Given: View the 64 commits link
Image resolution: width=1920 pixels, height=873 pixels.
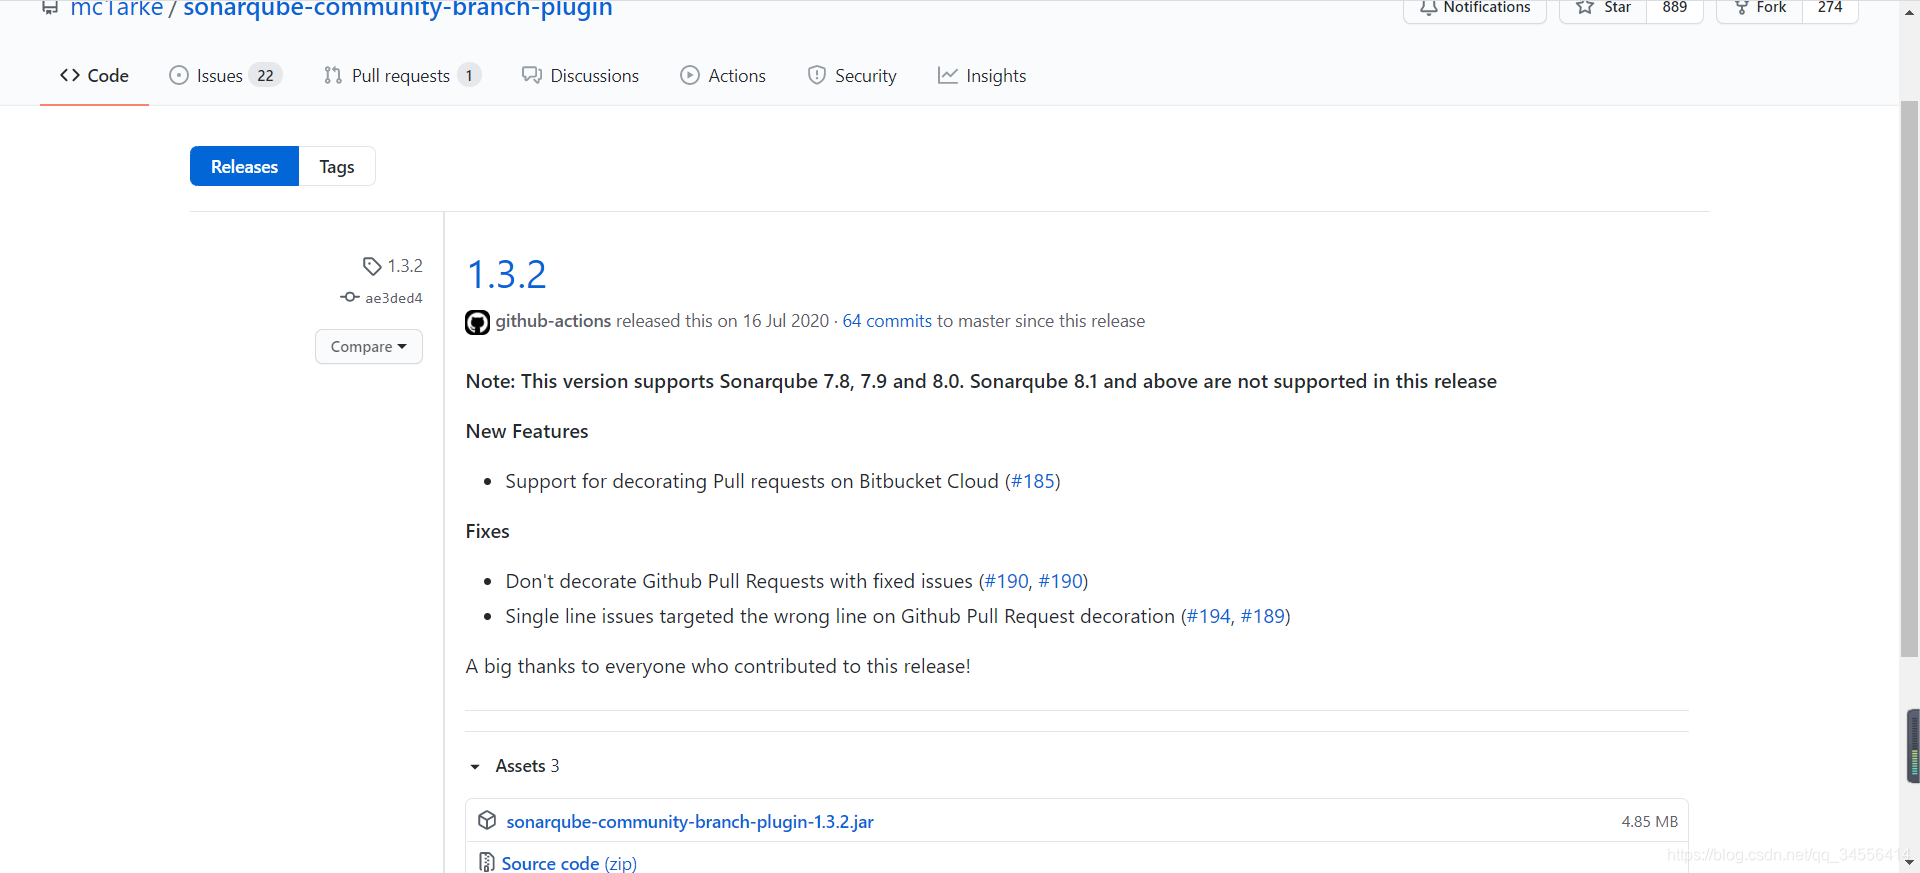Looking at the screenshot, I should point(887,321).
